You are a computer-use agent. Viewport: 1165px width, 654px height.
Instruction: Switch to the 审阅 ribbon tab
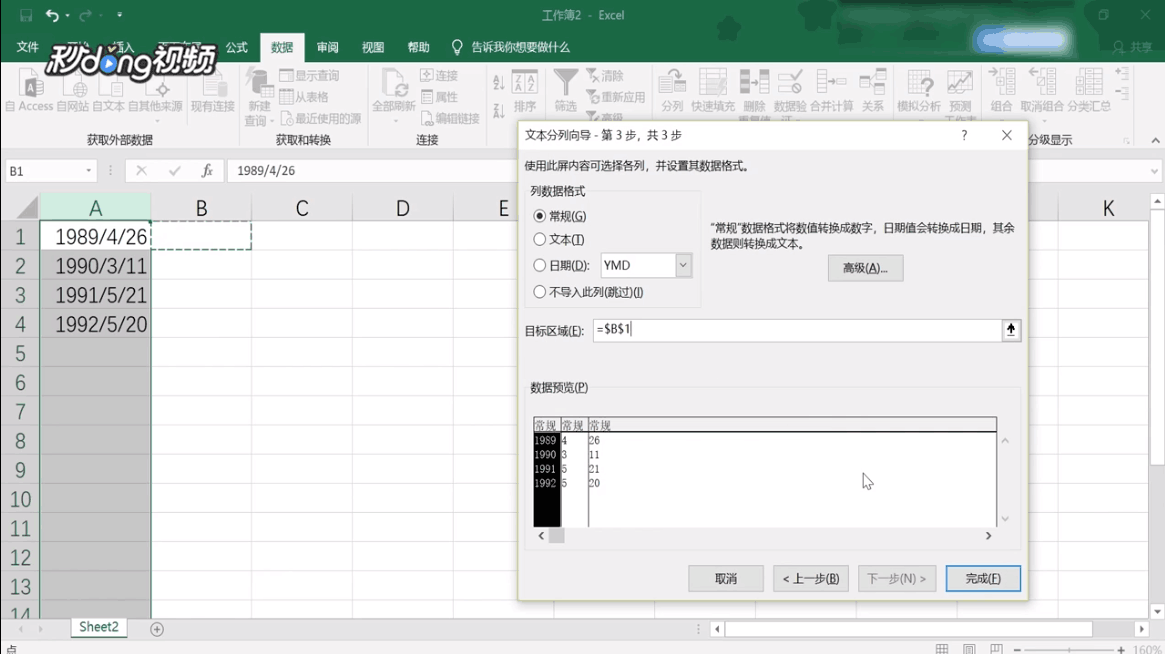(x=327, y=47)
